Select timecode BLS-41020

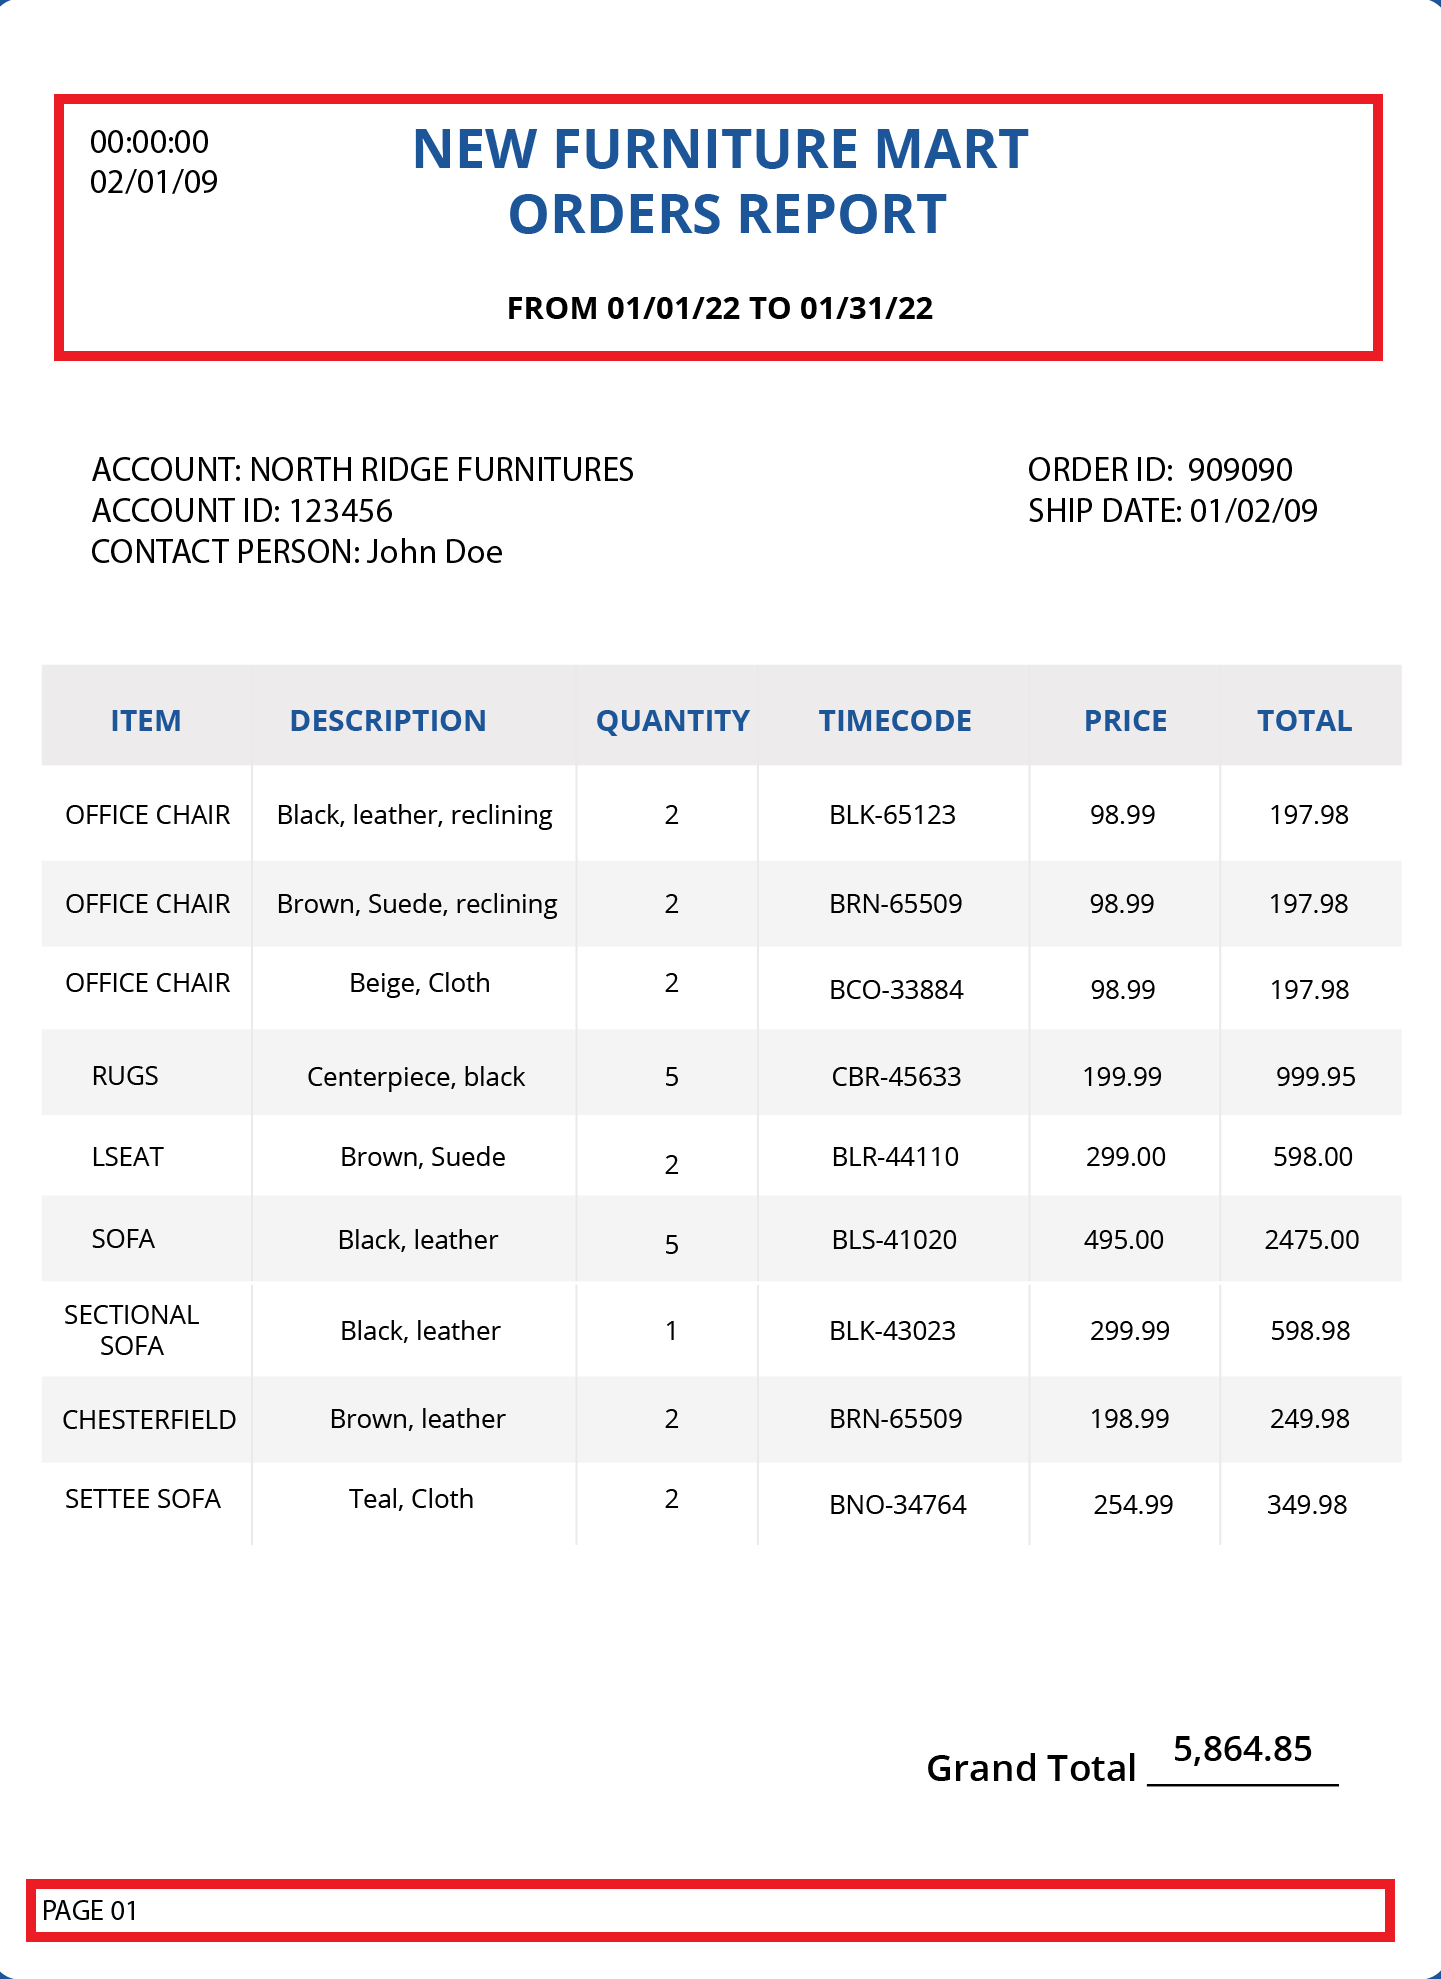894,1240
